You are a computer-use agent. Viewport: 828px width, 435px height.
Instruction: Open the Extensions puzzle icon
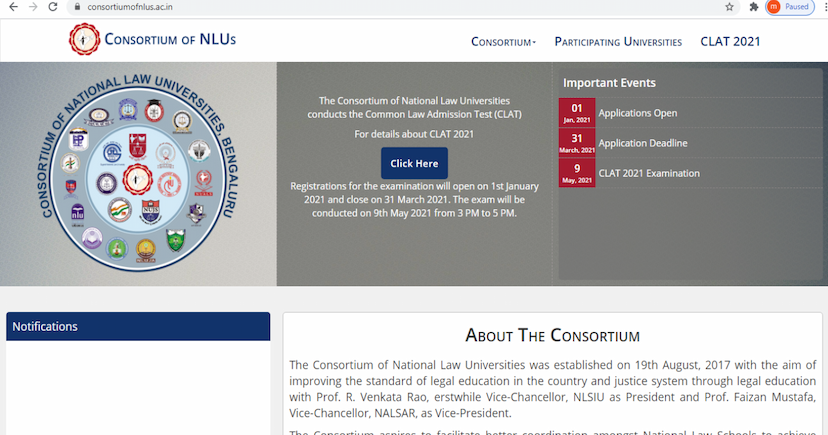(753, 7)
